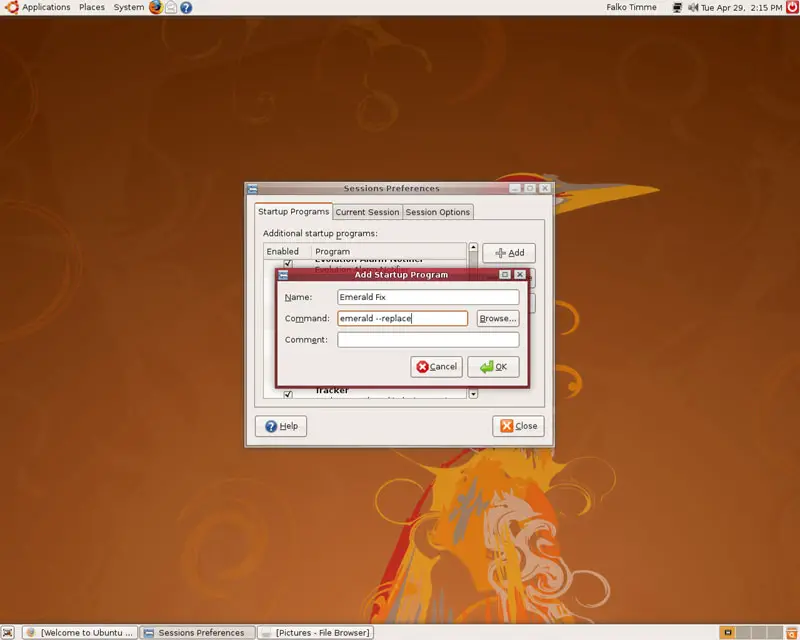Viewport: 800px width, 640px height.
Task: Focus the Name field containing Emerald Fix
Action: [x=428, y=297]
